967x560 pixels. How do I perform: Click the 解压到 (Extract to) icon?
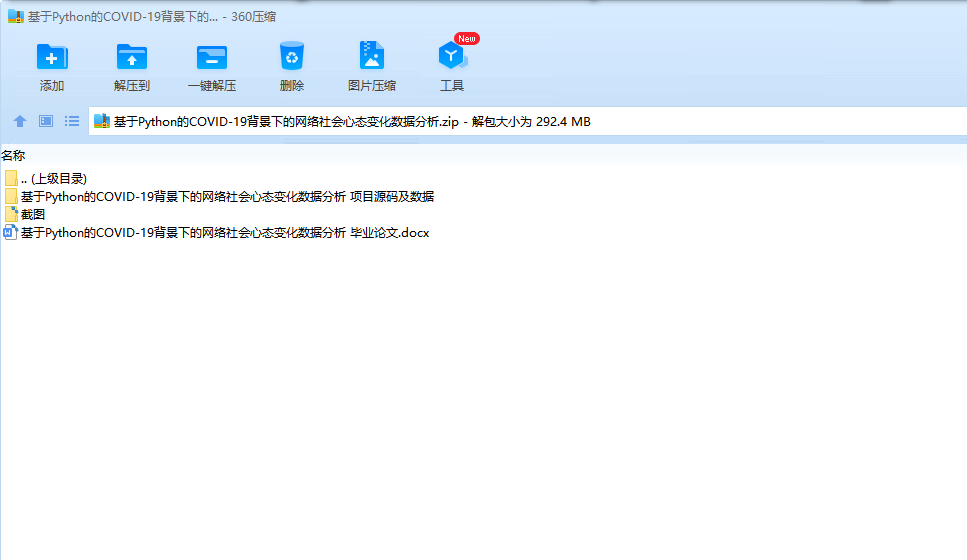coord(131,57)
